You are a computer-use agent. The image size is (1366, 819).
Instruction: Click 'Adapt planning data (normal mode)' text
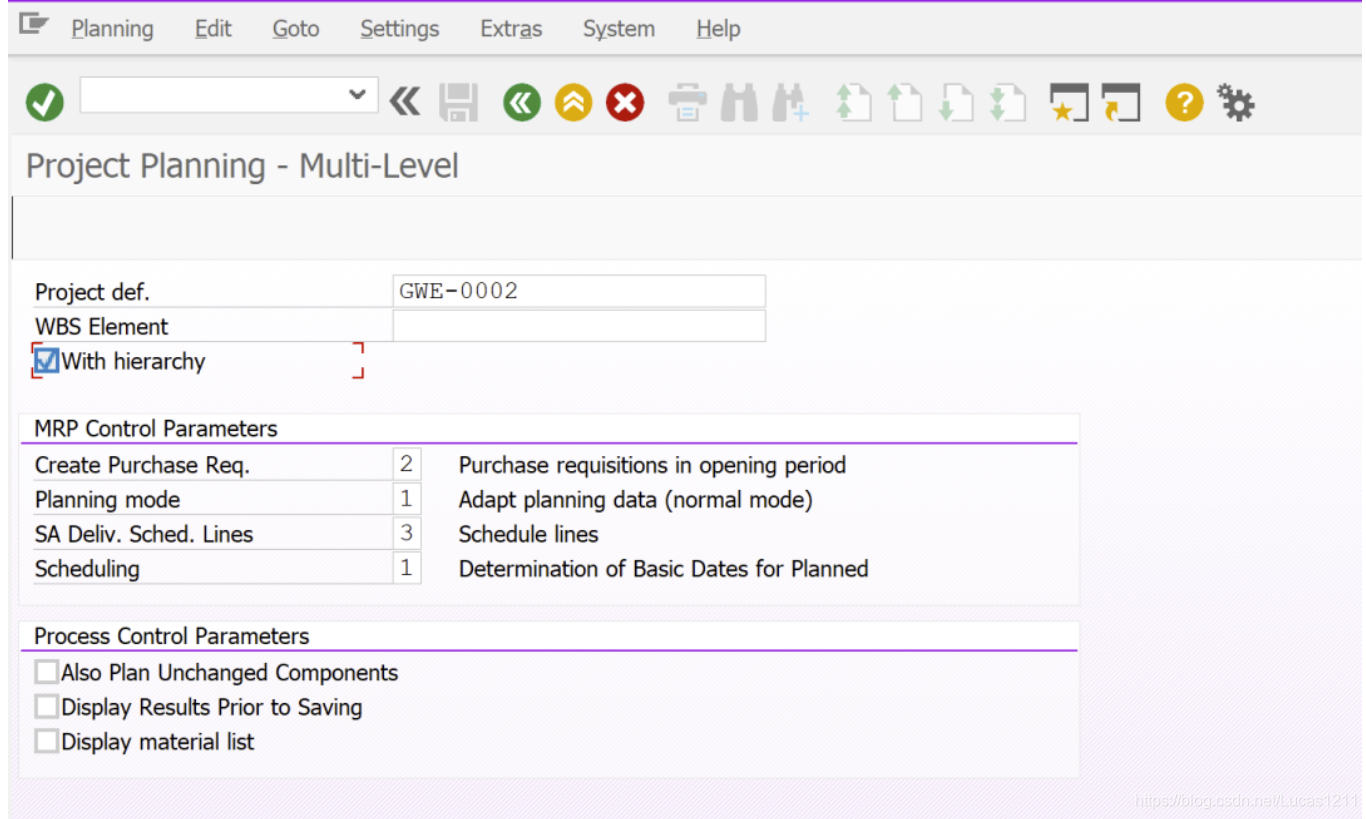click(x=635, y=499)
